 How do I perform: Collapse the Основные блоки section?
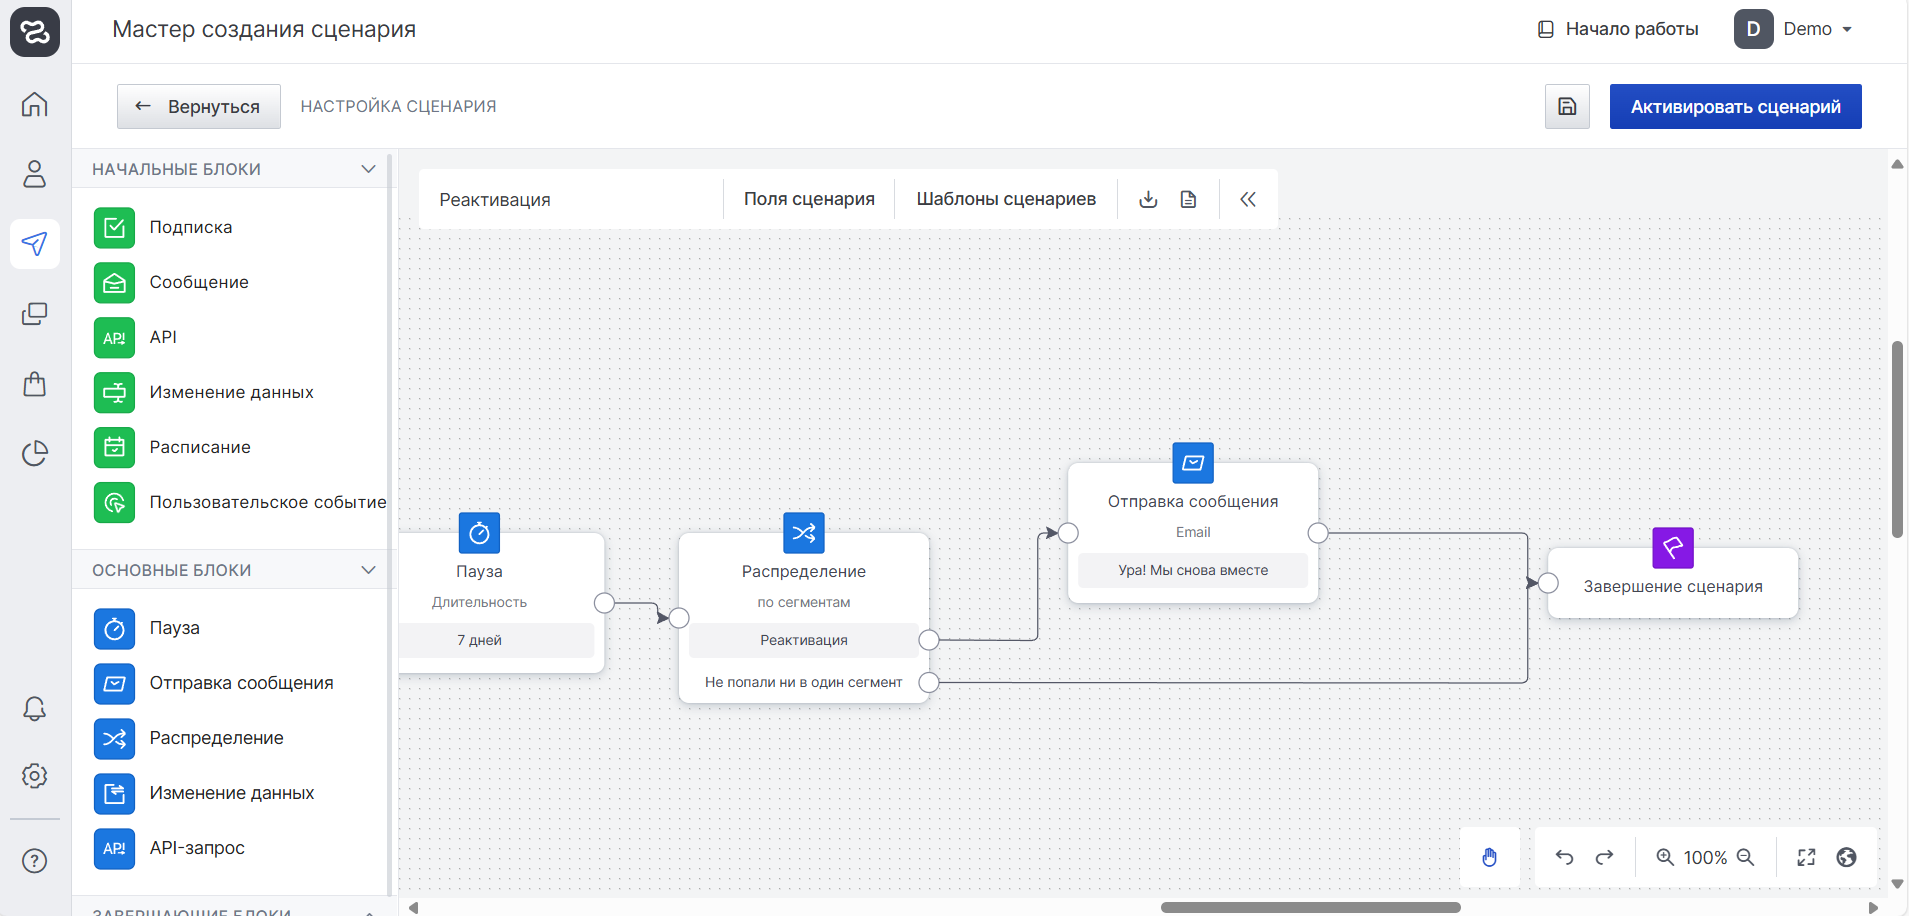pyautogui.click(x=368, y=570)
